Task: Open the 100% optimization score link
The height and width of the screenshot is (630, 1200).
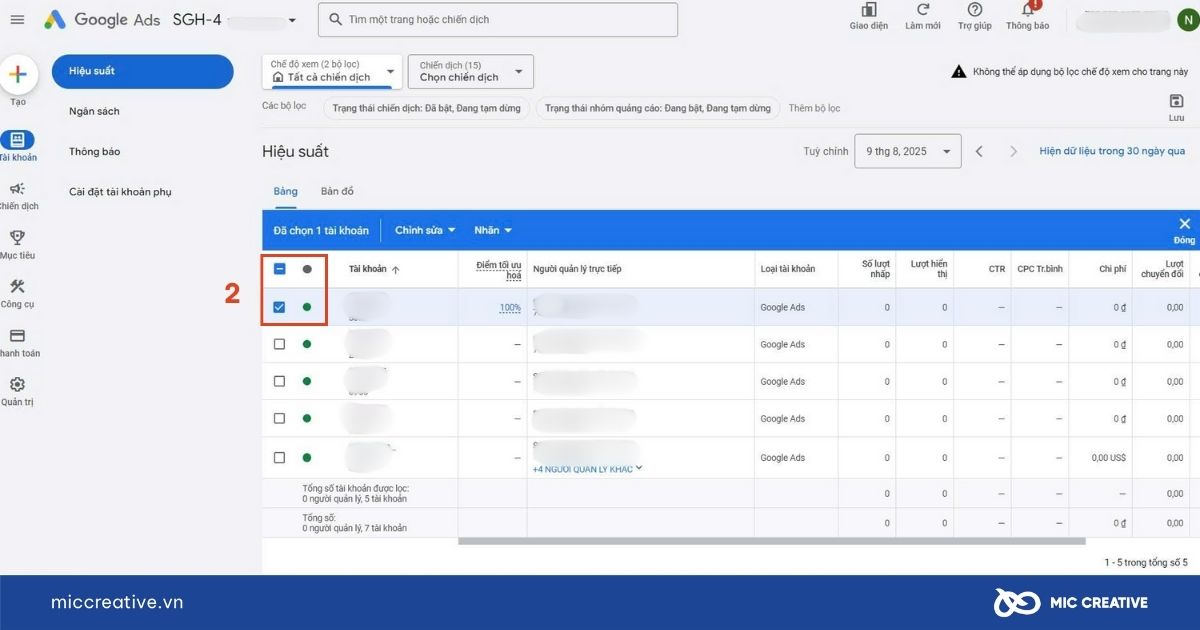Action: (510, 308)
